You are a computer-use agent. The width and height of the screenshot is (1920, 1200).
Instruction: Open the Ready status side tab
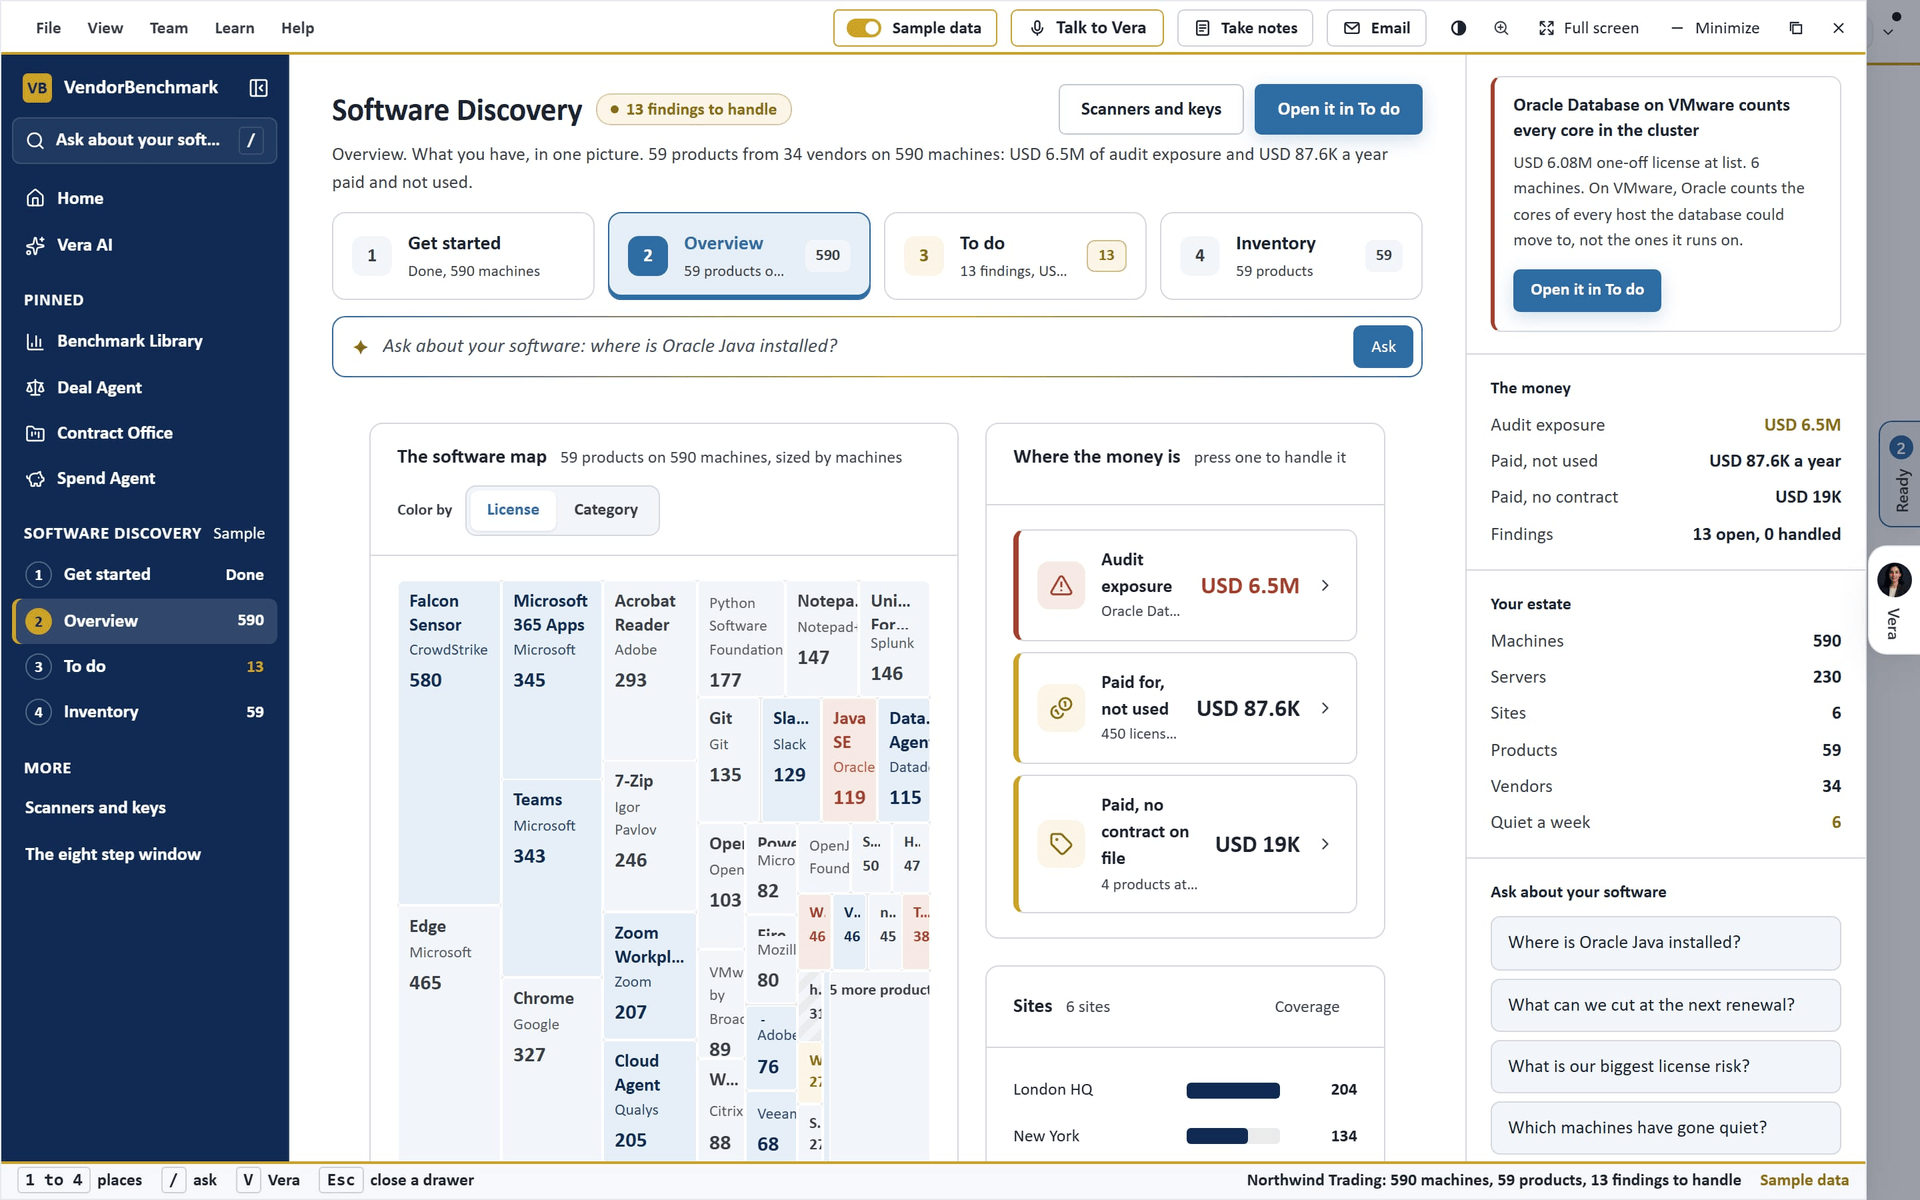coord(1900,474)
